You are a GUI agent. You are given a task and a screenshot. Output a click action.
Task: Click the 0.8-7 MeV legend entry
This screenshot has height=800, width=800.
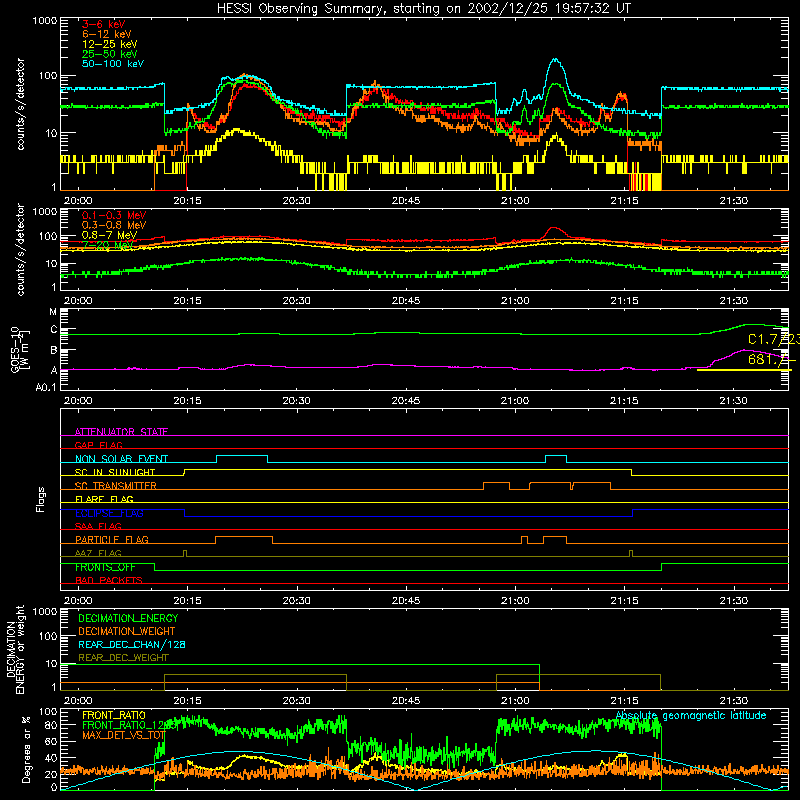pos(109,235)
